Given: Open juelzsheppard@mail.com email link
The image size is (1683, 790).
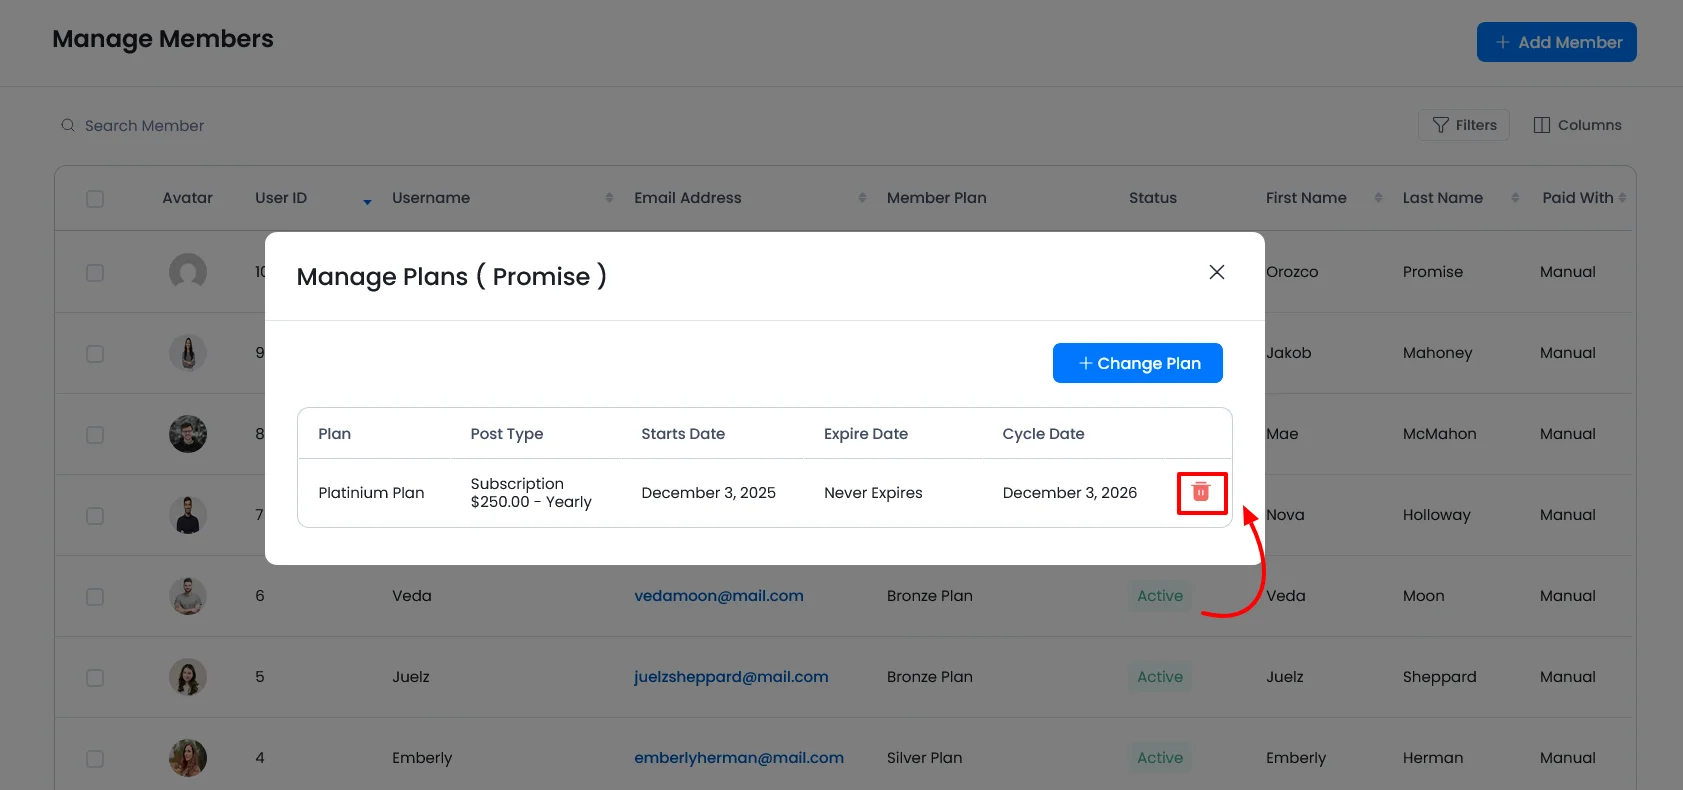Looking at the screenshot, I should coord(730,677).
